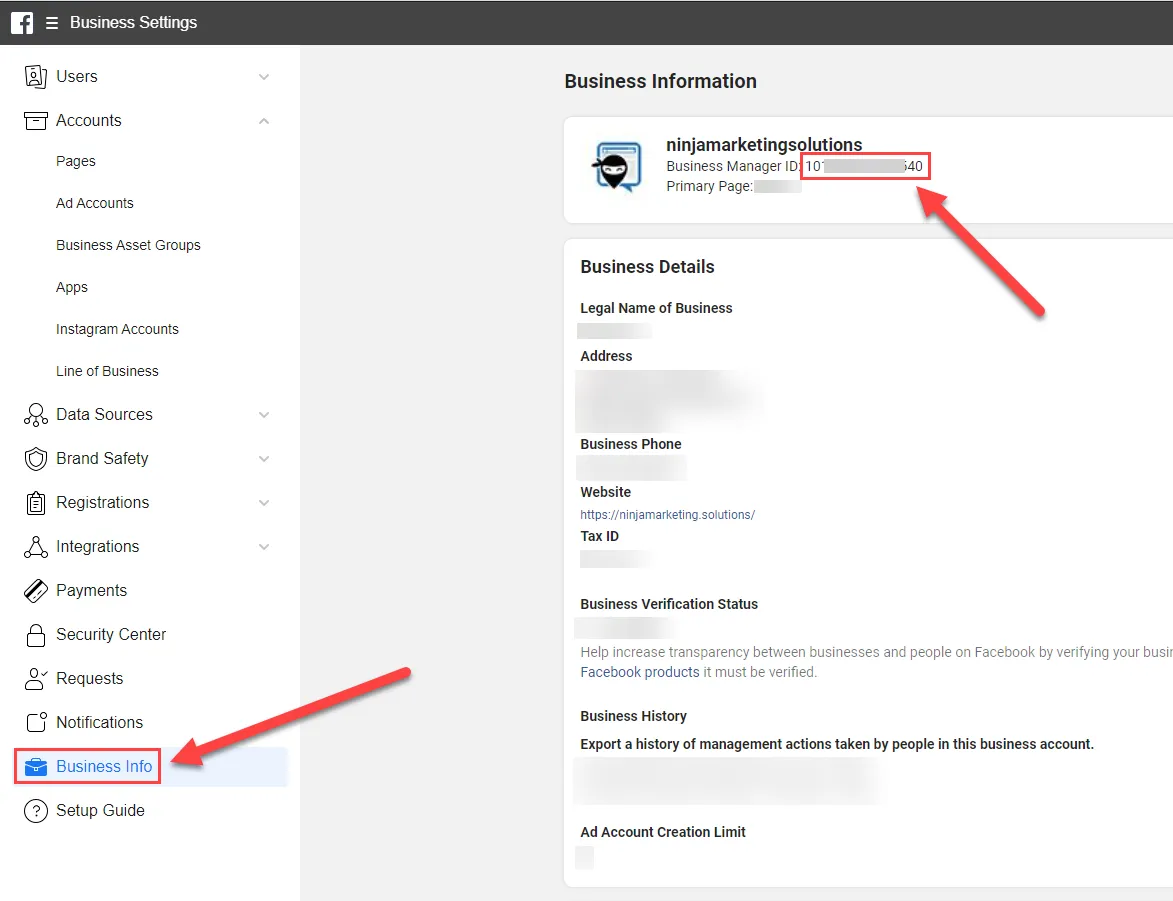This screenshot has height=901, width=1173.
Task: Select the Accounts menu label
Action: click(88, 120)
